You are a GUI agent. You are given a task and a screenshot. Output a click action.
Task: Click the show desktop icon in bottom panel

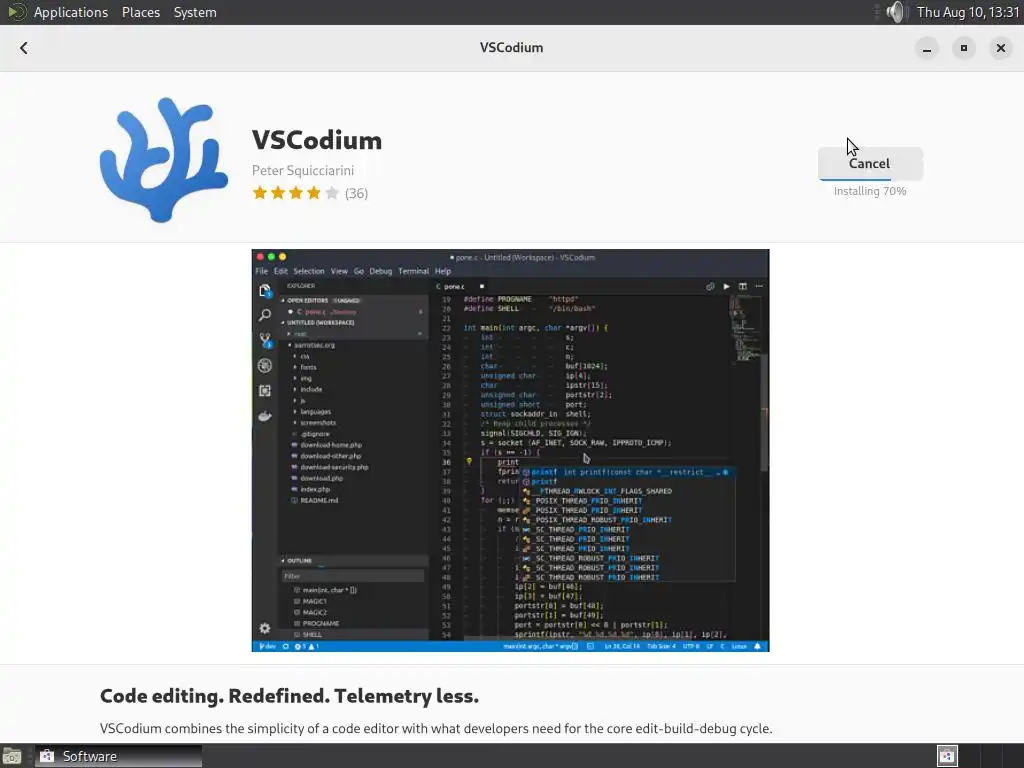12,756
